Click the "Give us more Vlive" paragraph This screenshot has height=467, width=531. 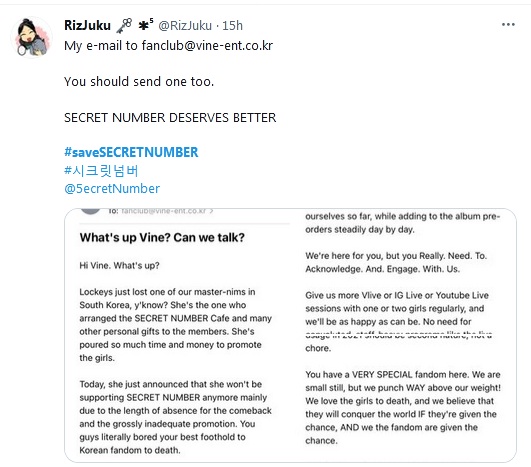[399, 322]
